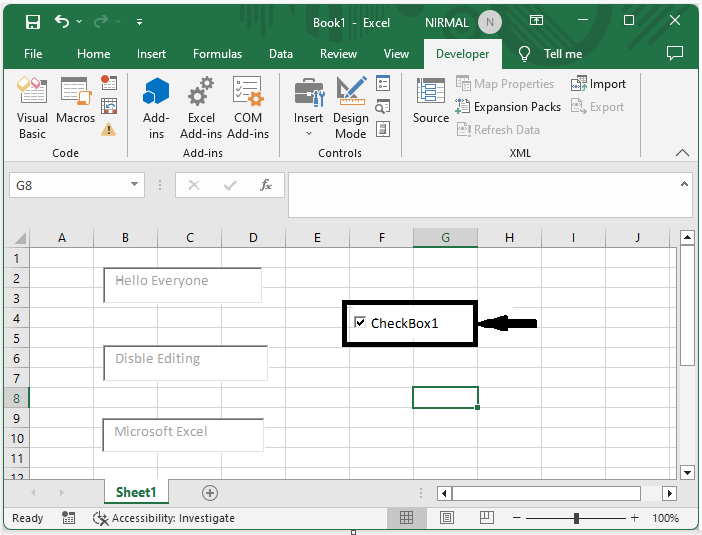
Task: Click horizontal scroll left arrow
Action: [x=444, y=493]
